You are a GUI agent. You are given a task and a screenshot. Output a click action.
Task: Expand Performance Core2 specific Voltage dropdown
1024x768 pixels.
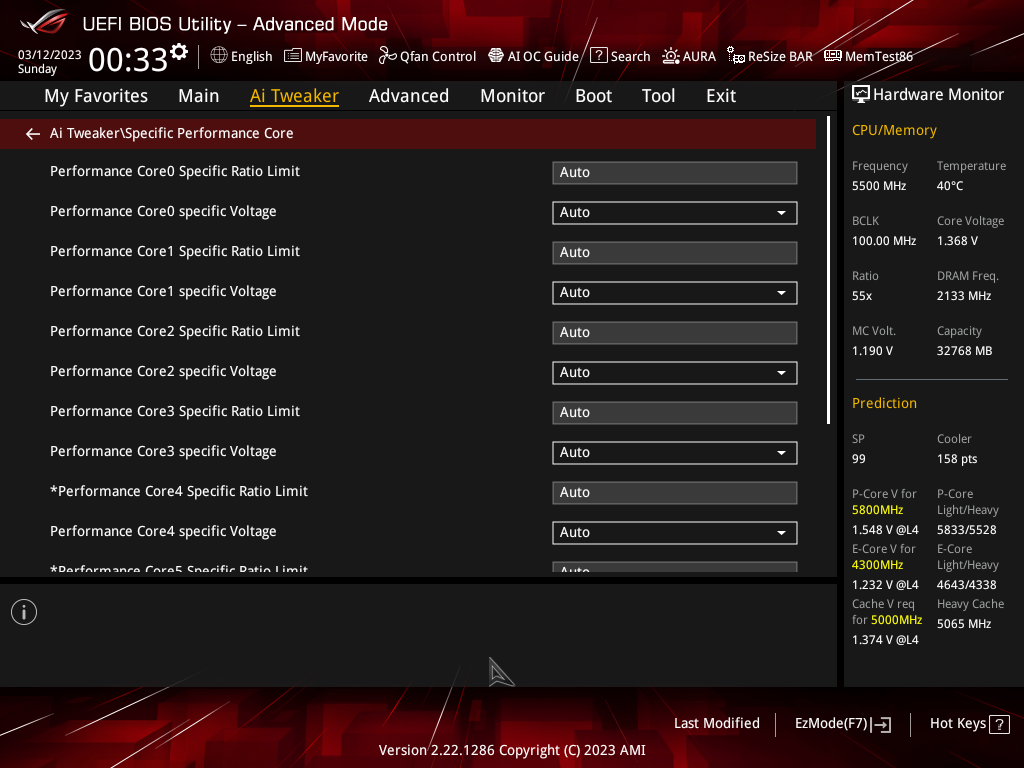click(x=675, y=373)
